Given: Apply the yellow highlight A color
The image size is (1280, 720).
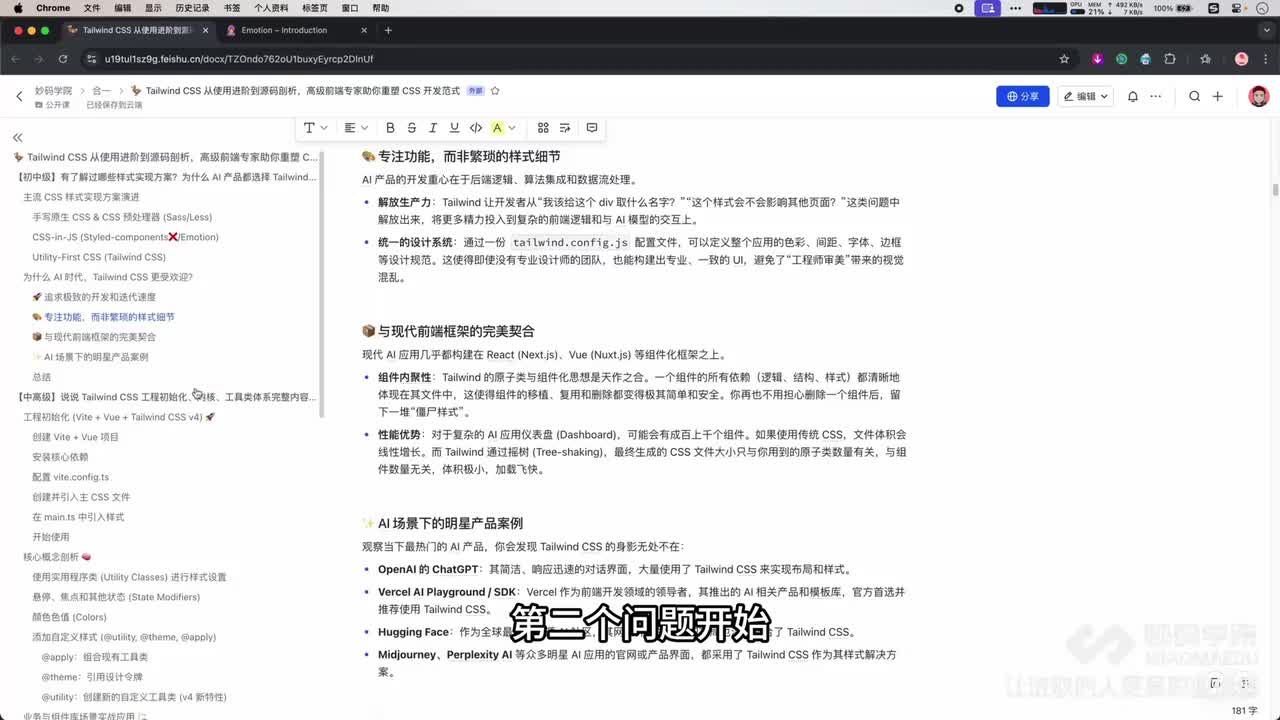Looking at the screenshot, I should click(x=497, y=128).
